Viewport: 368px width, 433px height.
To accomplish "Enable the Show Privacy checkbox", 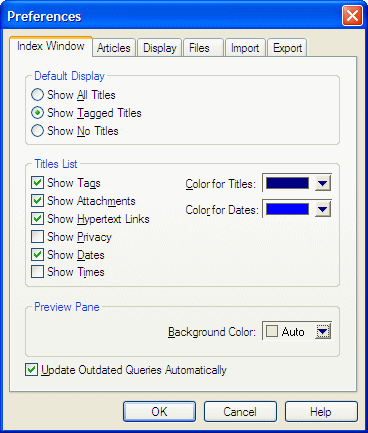I will tap(37, 237).
